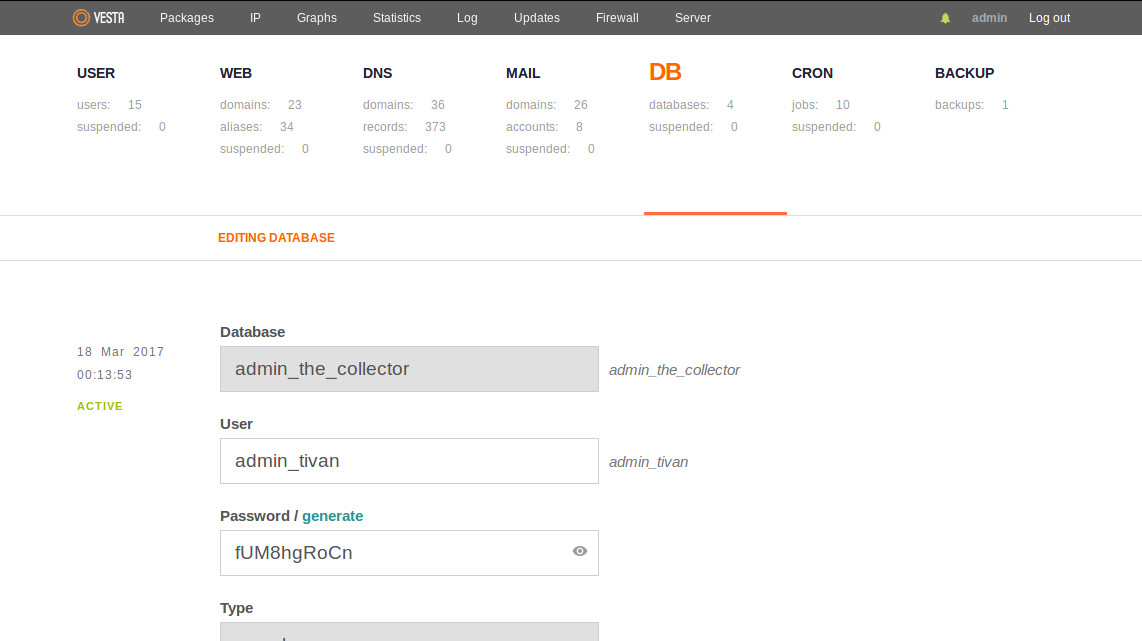Click the User field with admin_tivan

pos(409,461)
